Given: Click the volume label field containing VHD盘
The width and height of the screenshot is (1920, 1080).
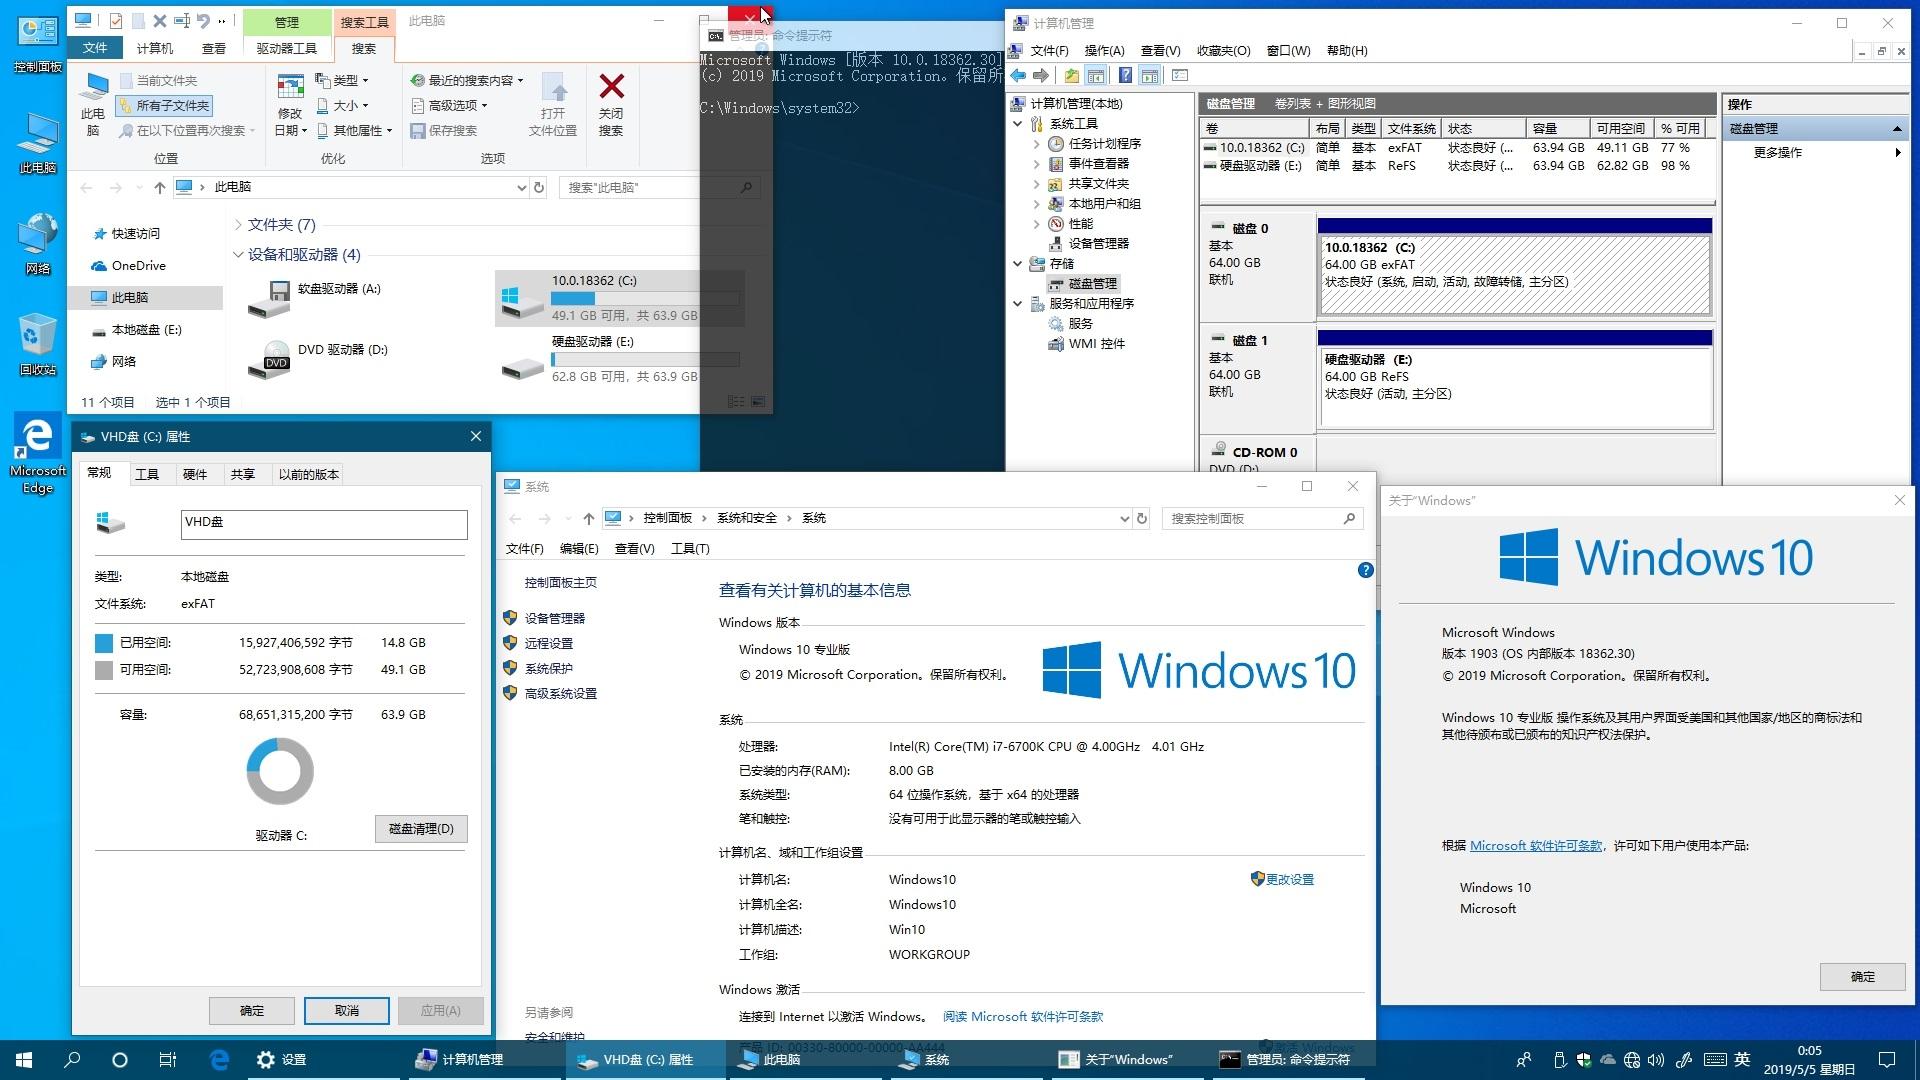Looking at the screenshot, I should tap(324, 524).
